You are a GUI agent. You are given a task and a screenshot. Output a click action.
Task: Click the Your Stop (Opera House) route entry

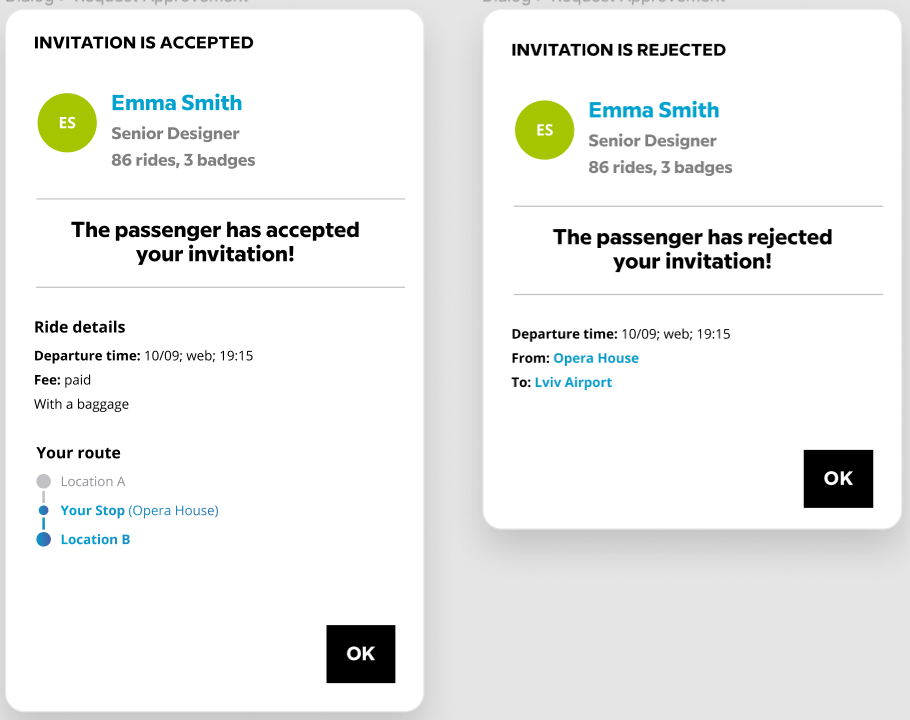tap(139, 510)
